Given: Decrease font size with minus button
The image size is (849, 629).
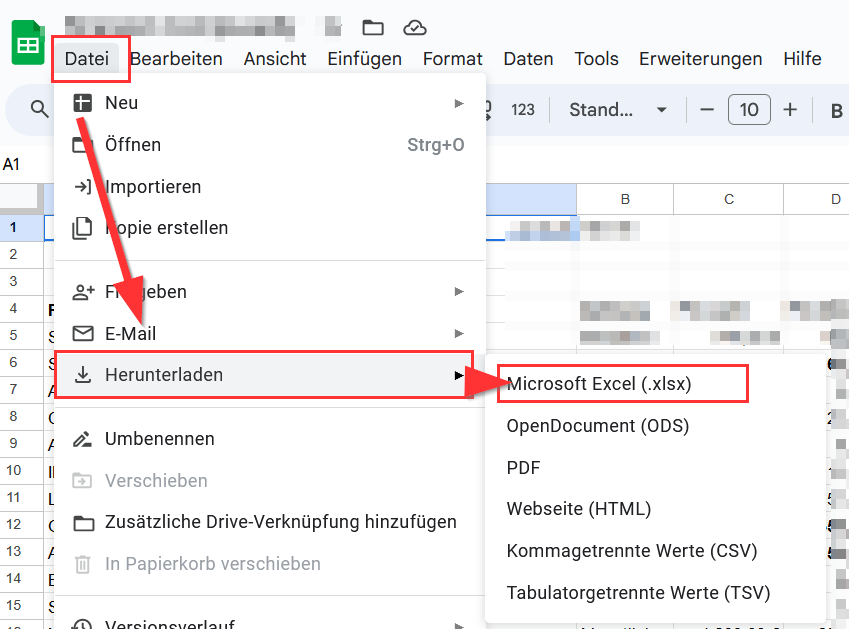Looking at the screenshot, I should pyautogui.click(x=707, y=110).
